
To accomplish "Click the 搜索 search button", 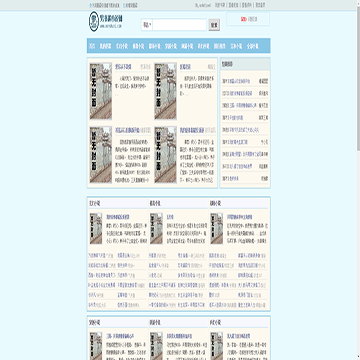I will pyautogui.click(x=214, y=25).
